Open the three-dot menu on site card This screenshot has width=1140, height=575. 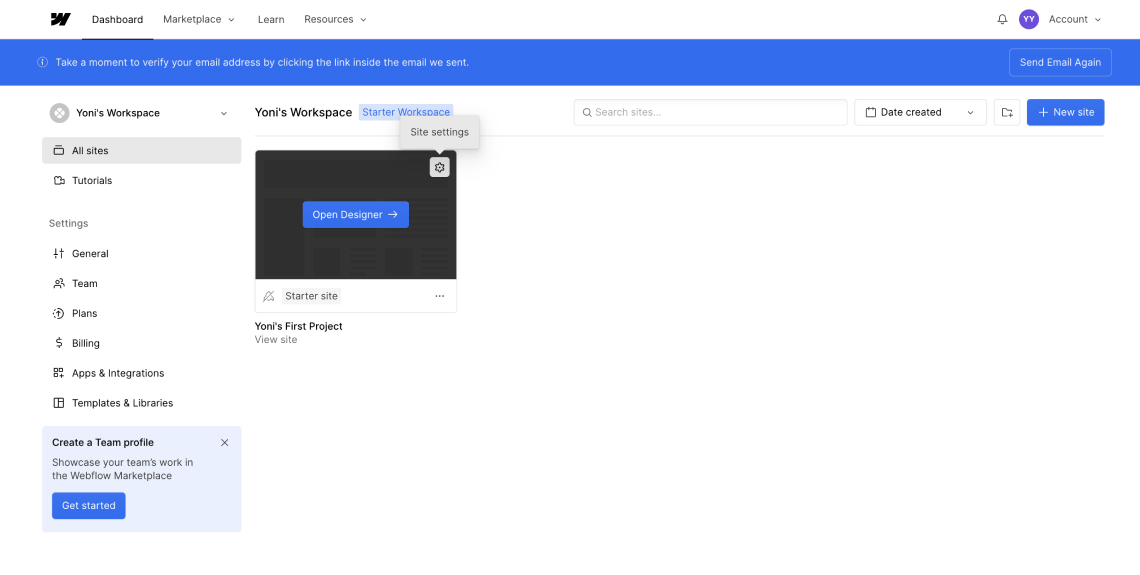[439, 296]
